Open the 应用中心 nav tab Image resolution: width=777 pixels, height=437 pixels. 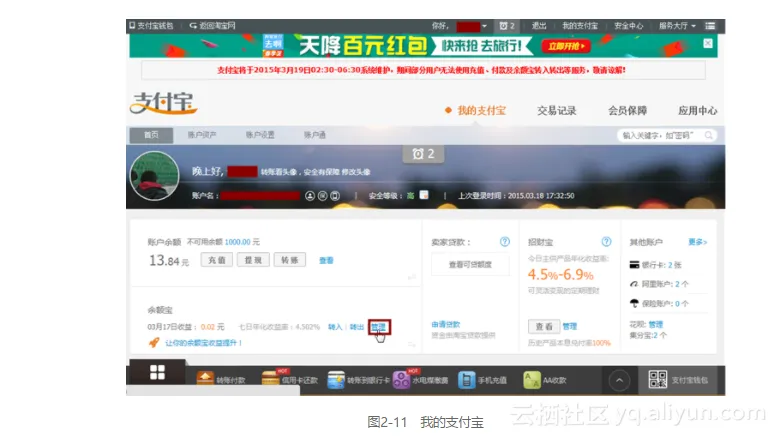click(697, 110)
